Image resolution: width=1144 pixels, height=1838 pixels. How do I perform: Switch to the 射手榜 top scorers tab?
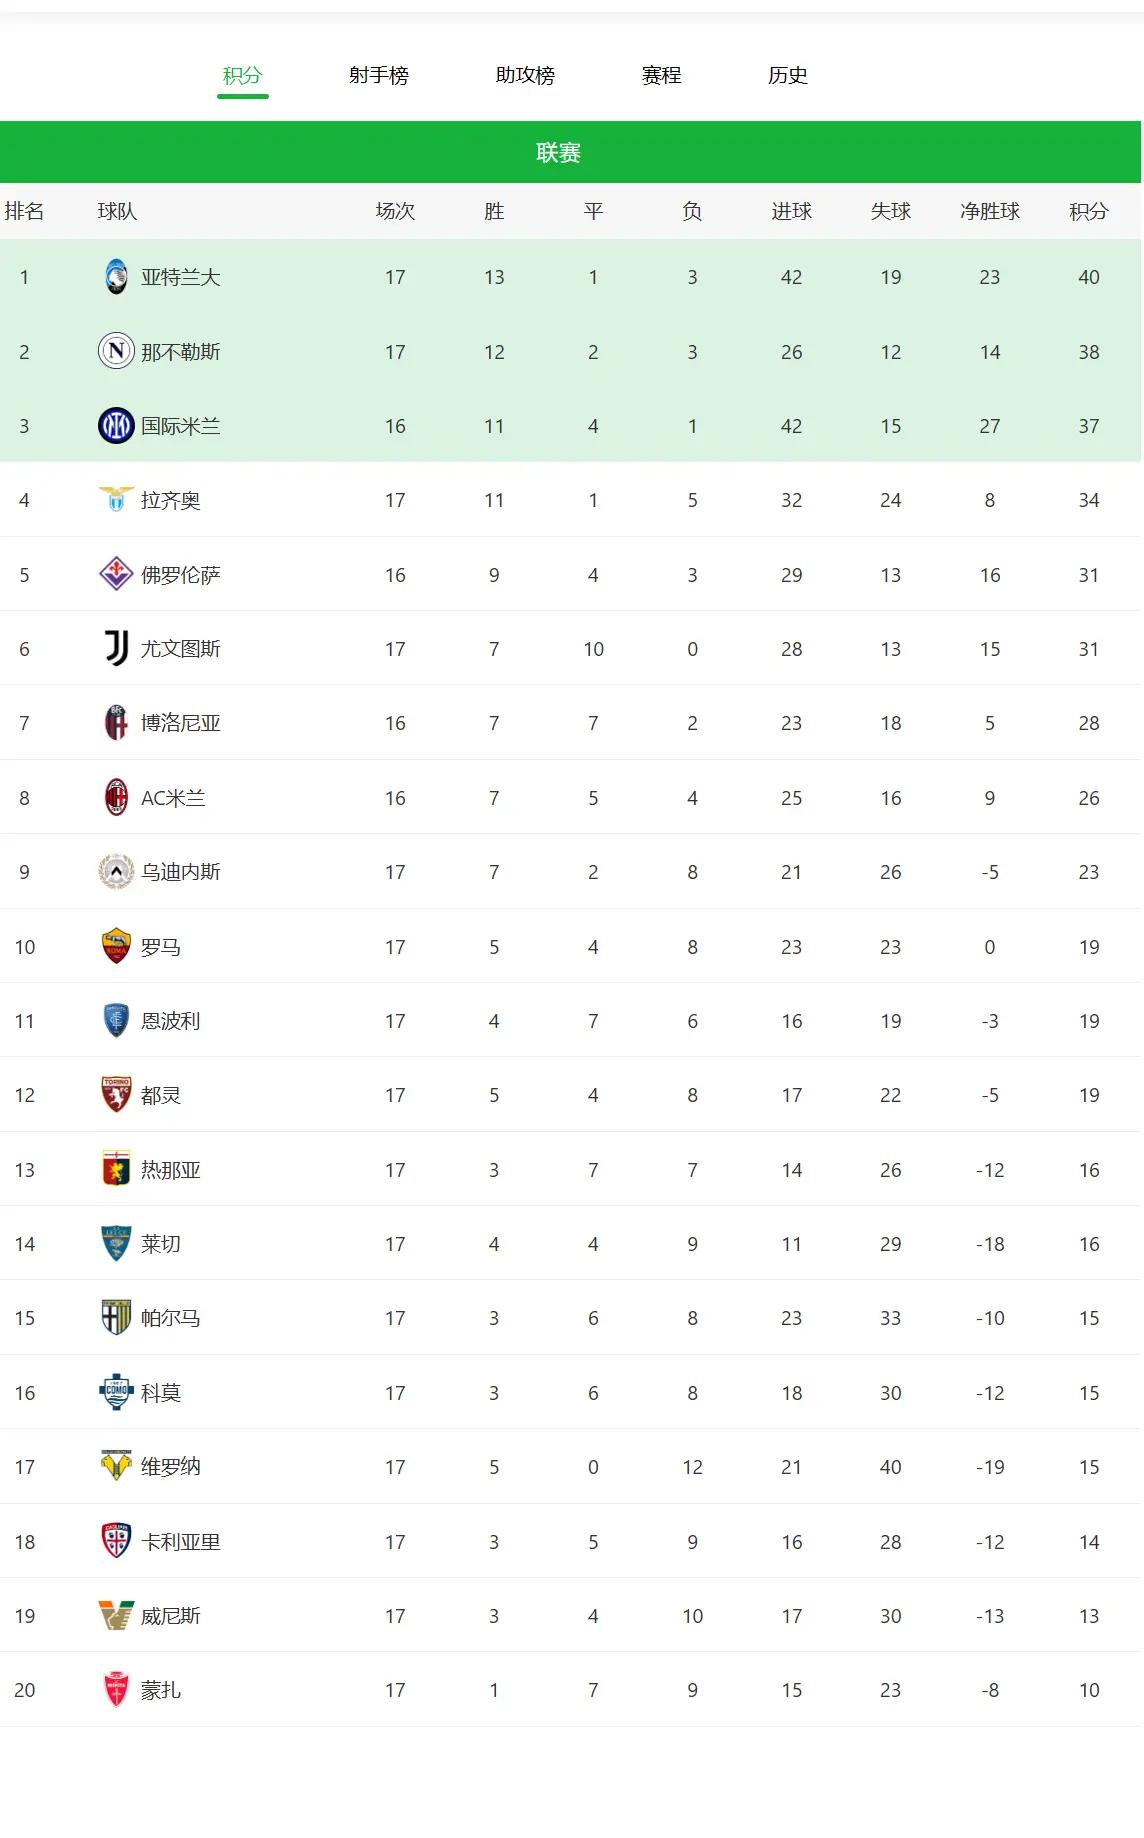(x=379, y=75)
